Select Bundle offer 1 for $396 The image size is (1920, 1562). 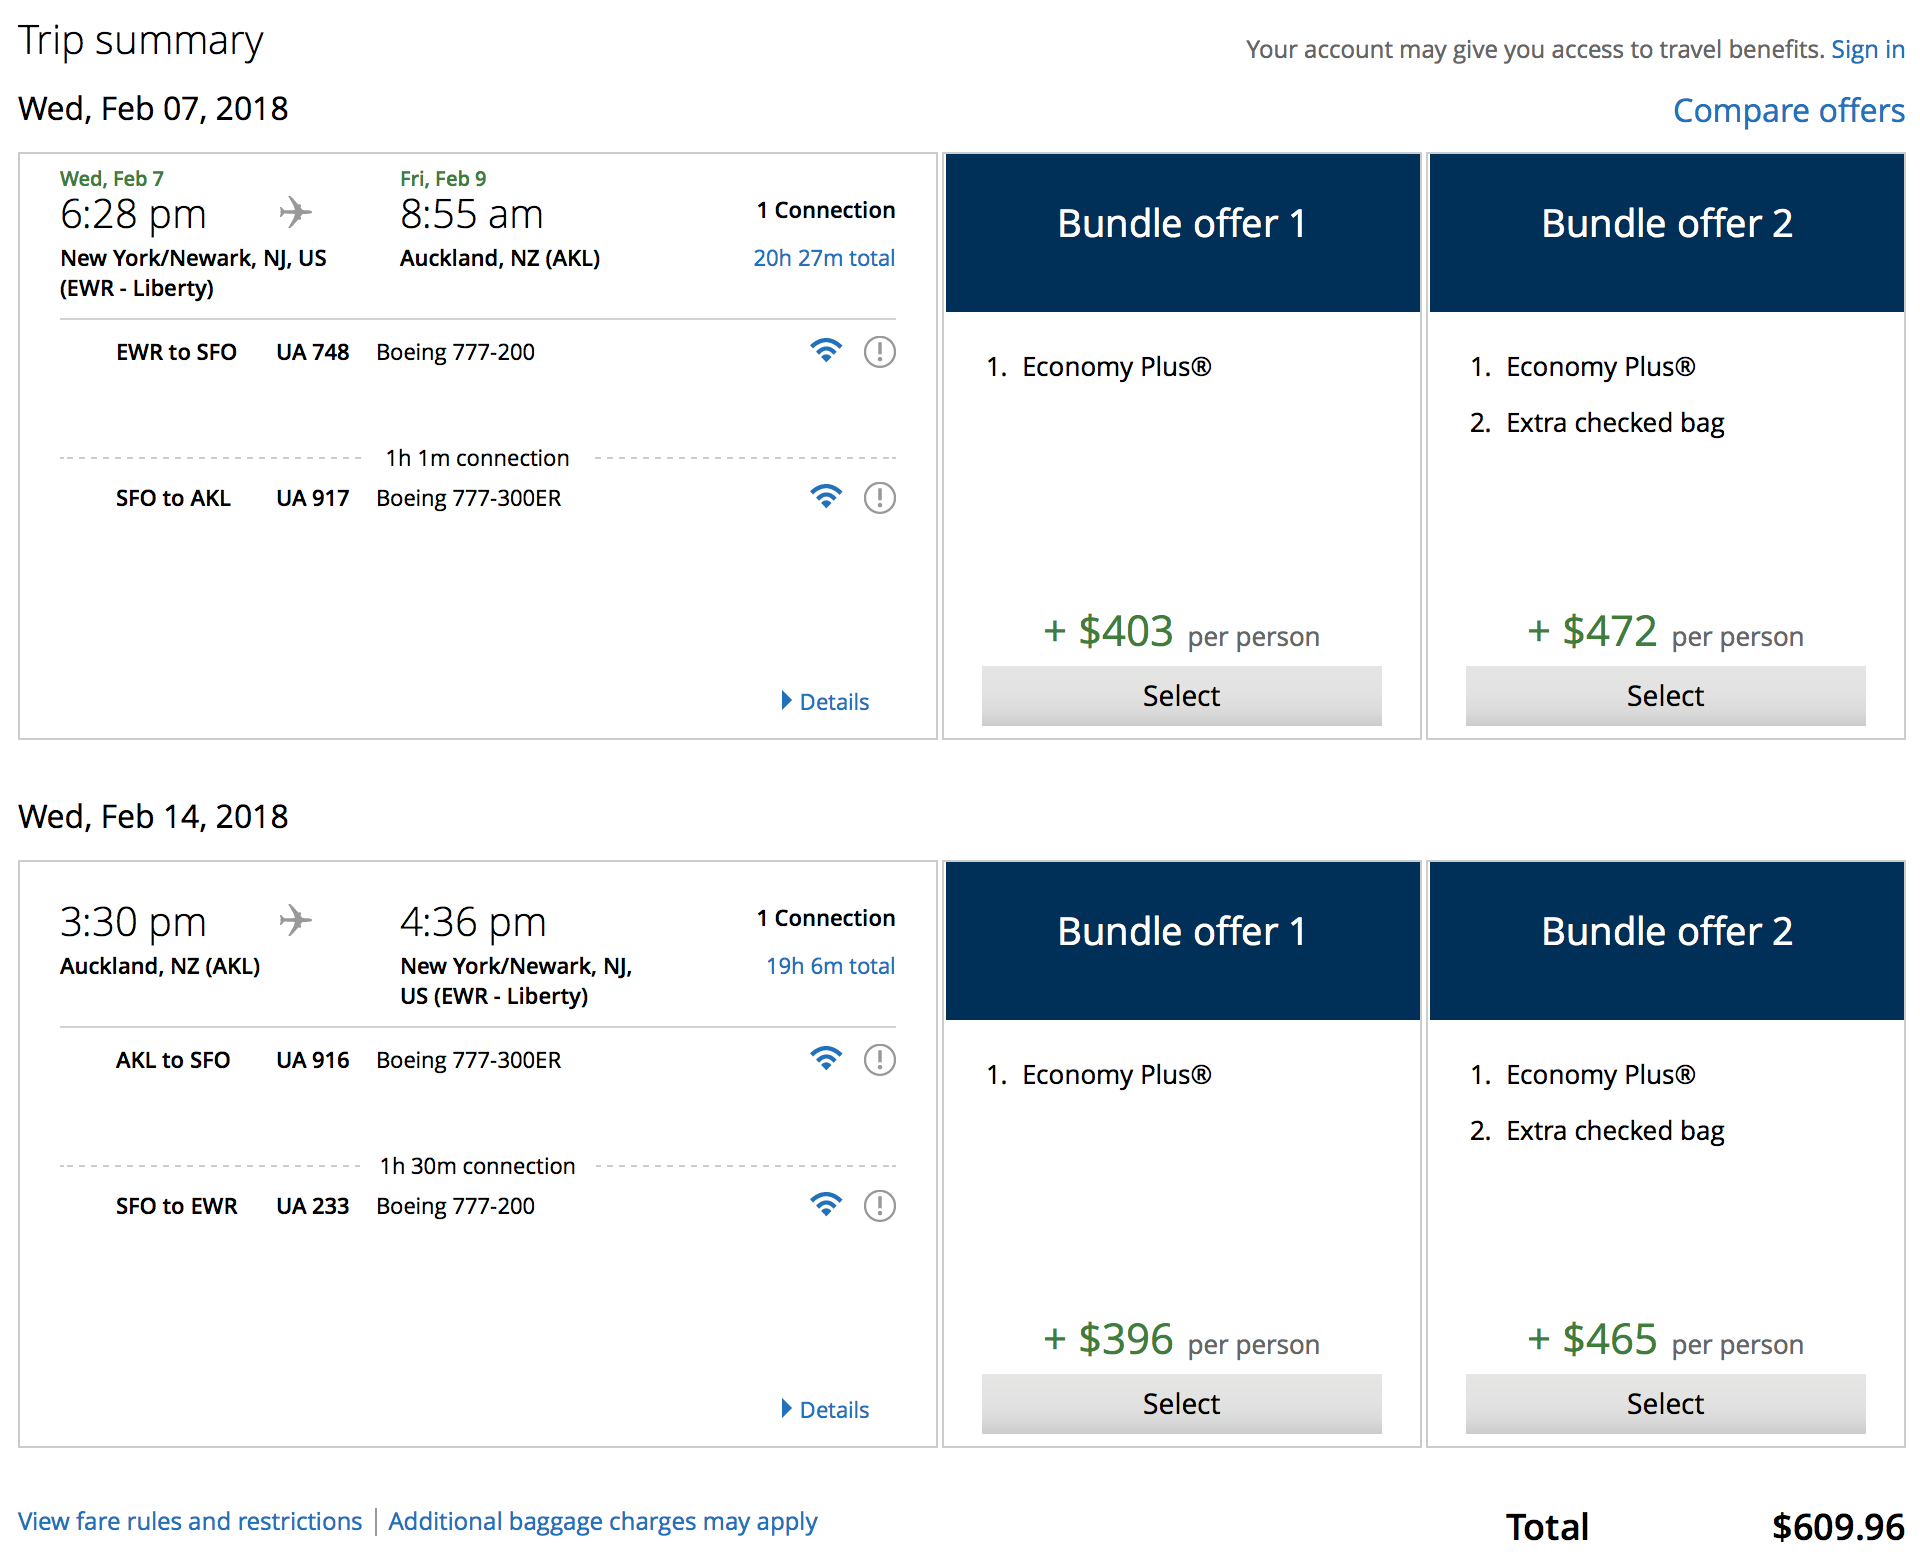point(1181,1404)
